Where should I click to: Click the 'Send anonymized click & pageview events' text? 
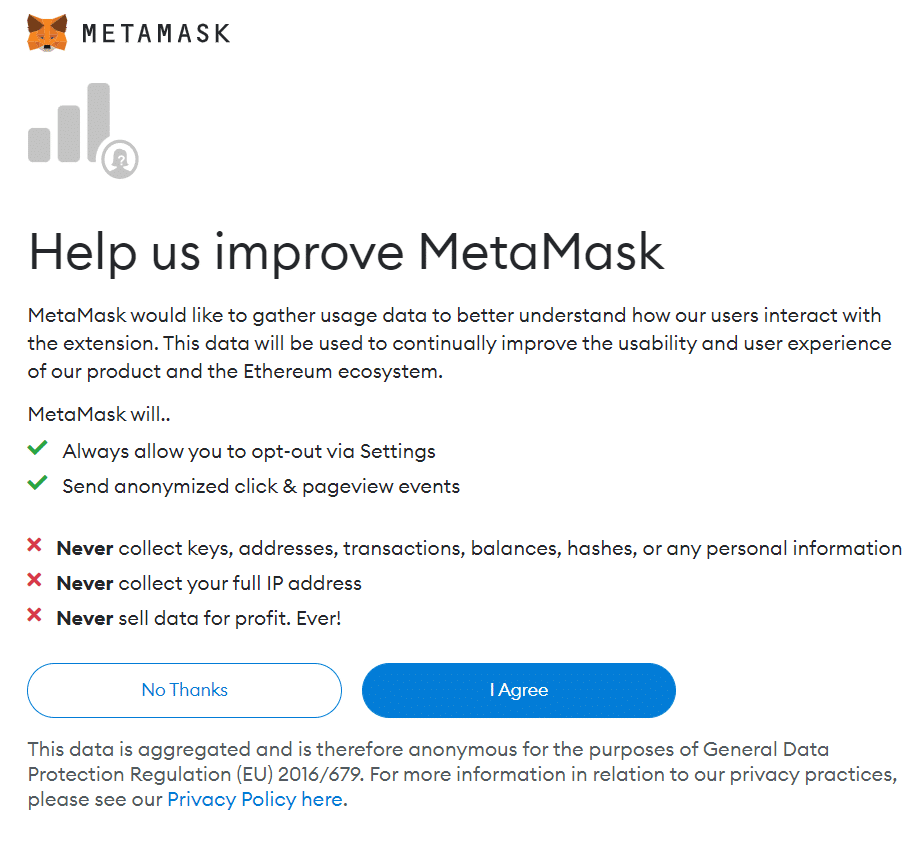point(261,487)
